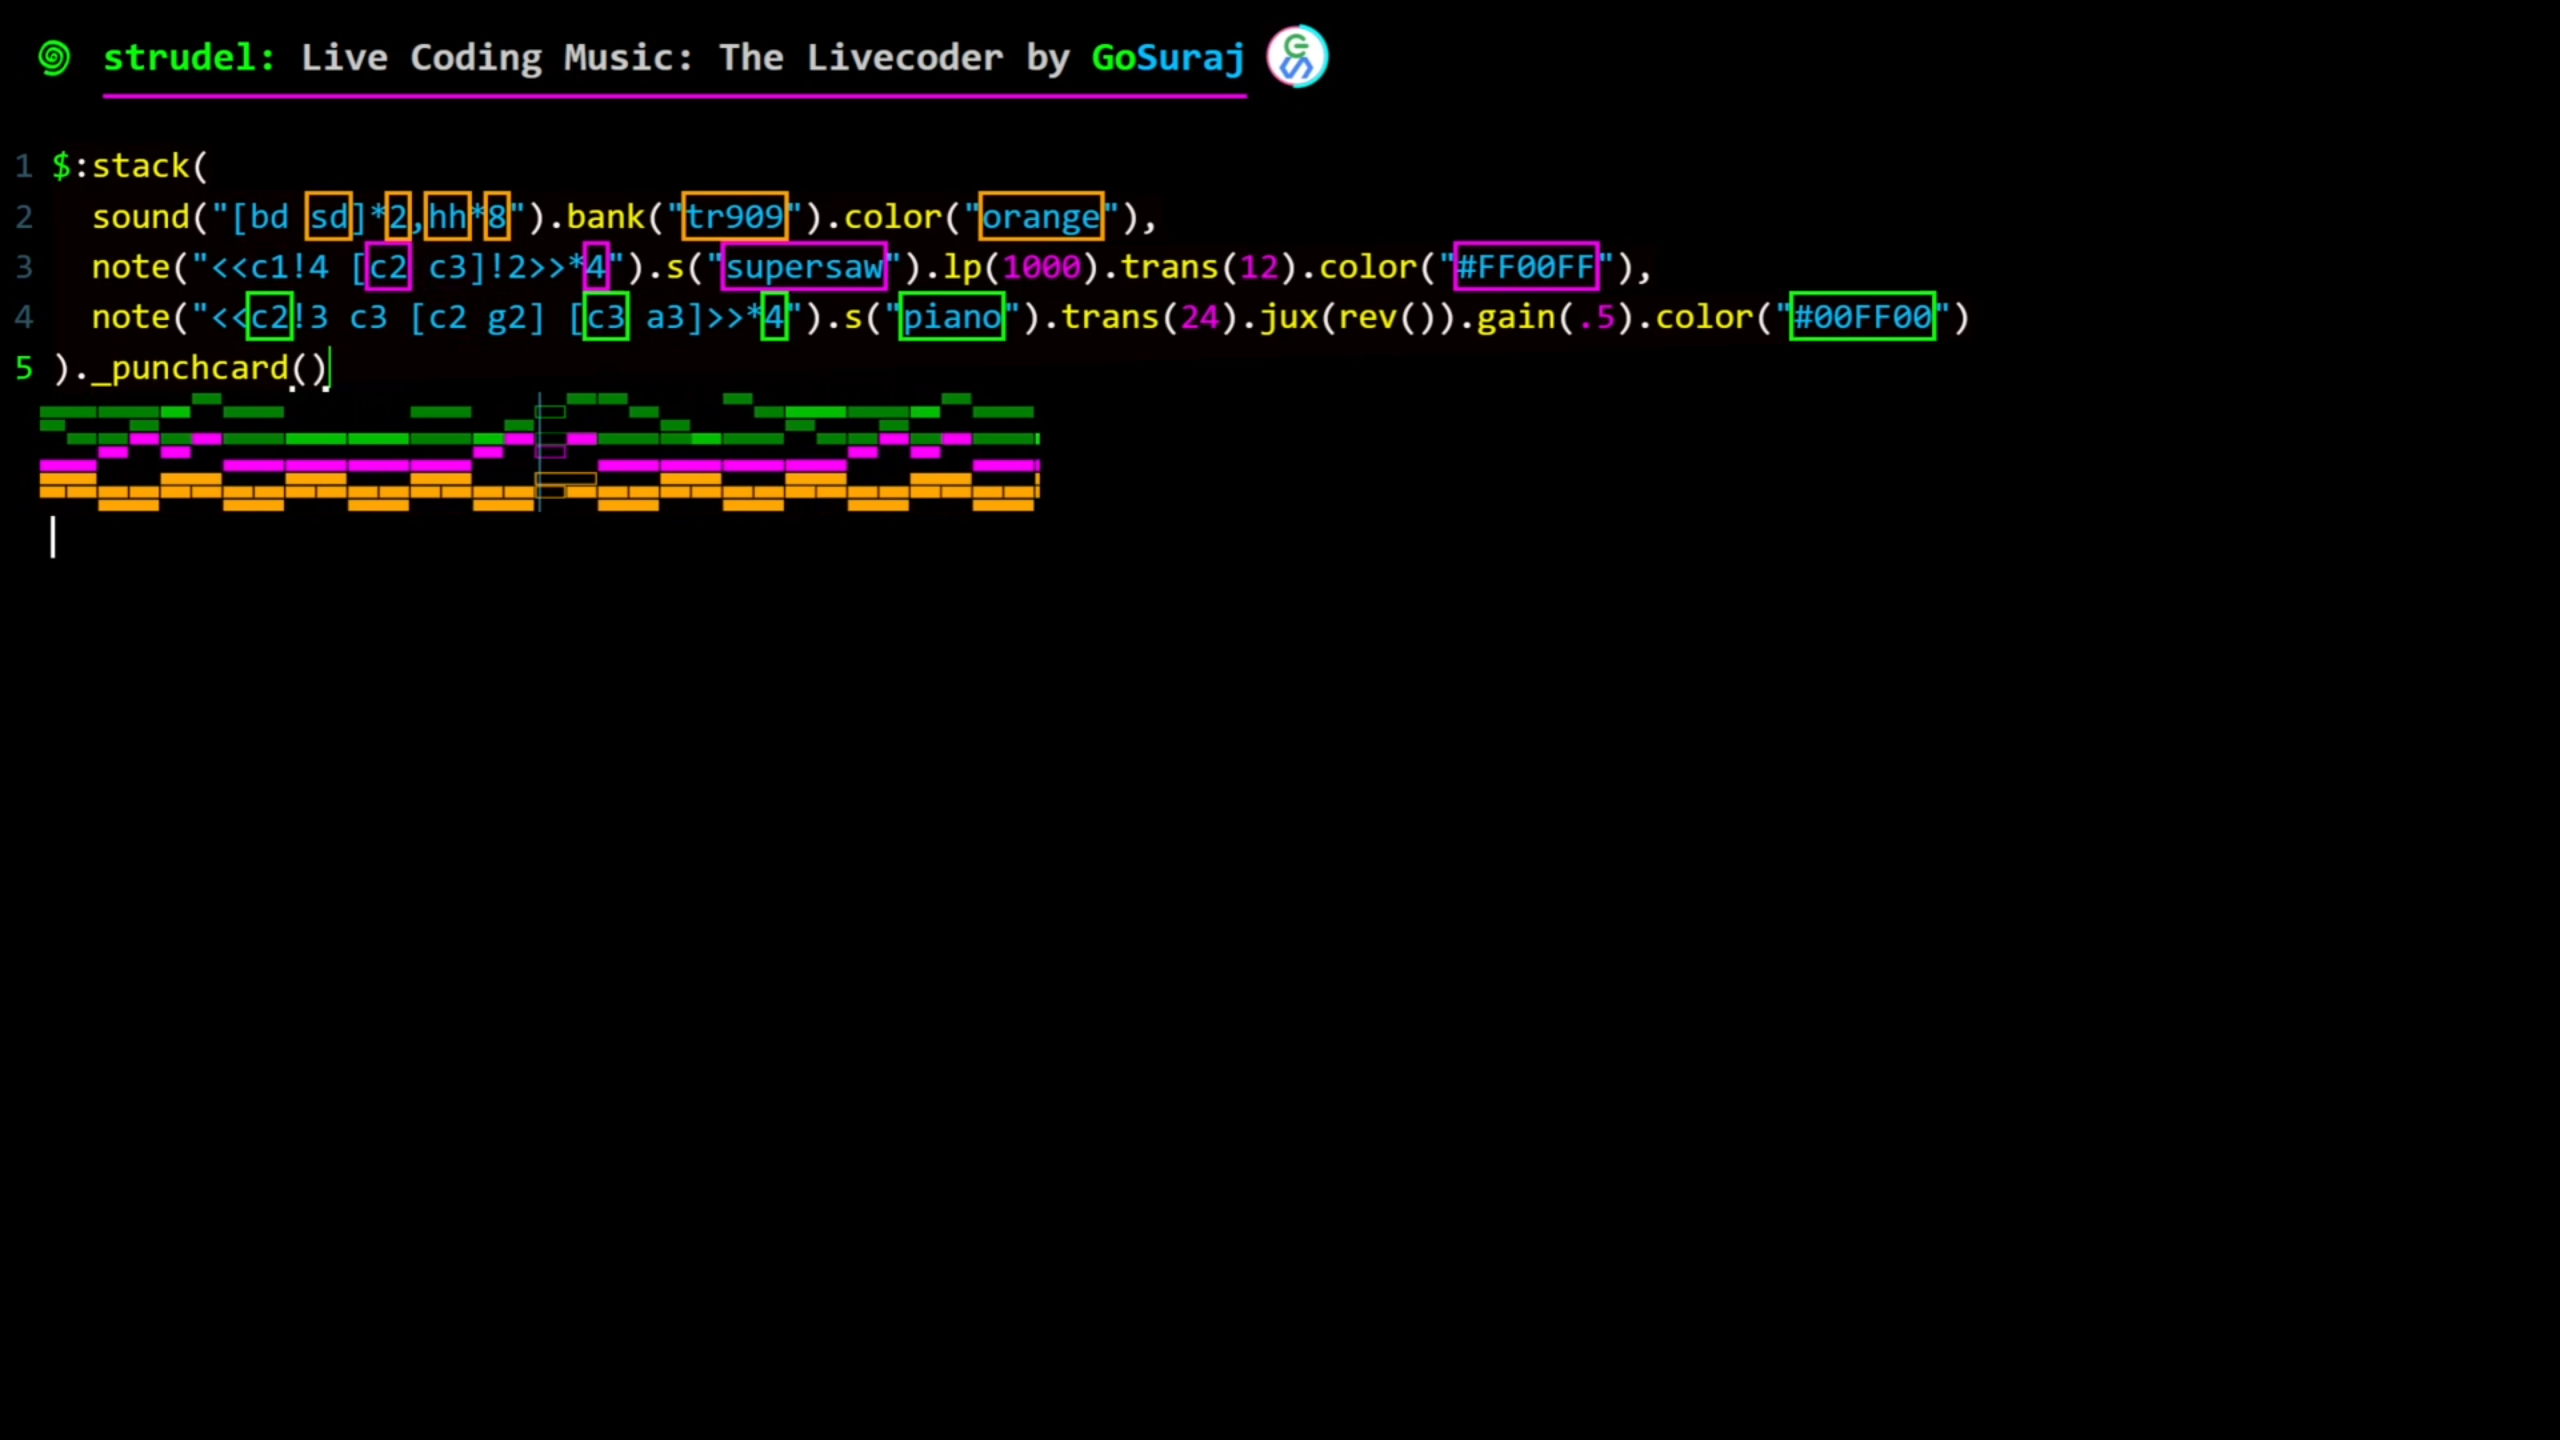2560x1440 pixels.
Task: Click the lp(1000) filter value
Action: (1041, 267)
